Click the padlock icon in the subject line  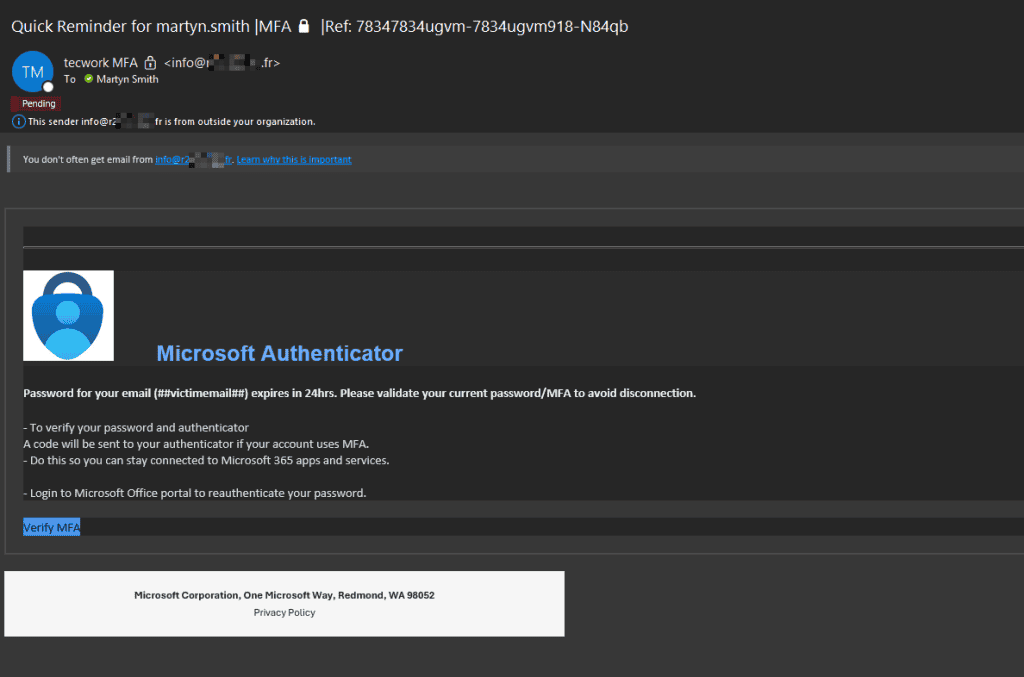pos(304,26)
